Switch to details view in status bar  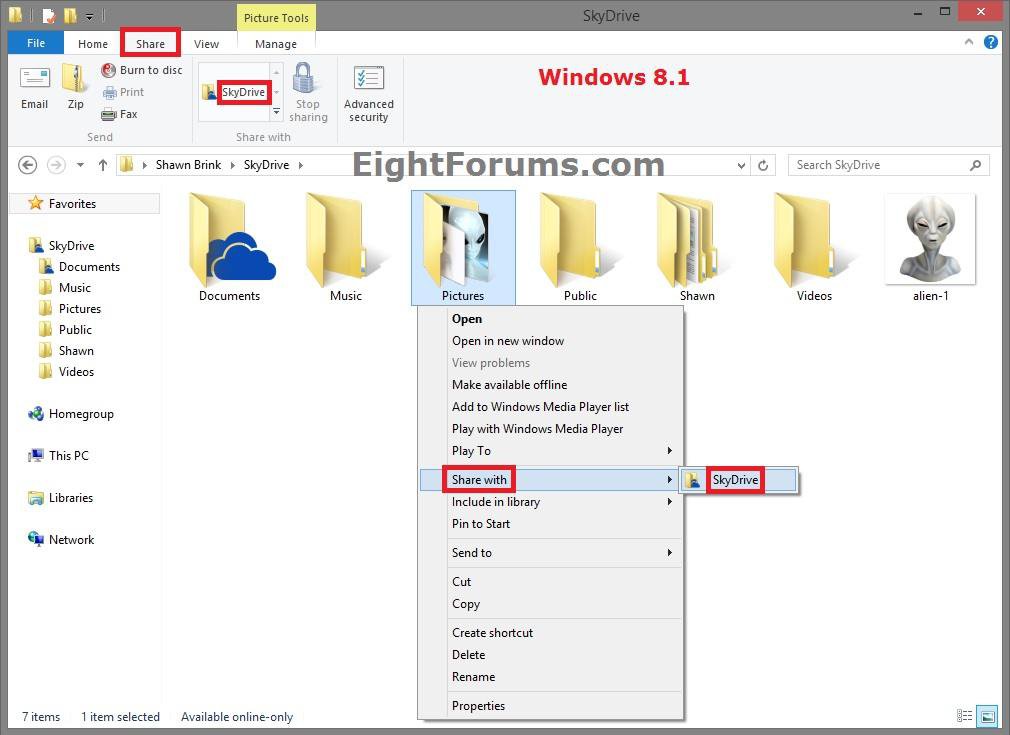pyautogui.click(x=965, y=716)
